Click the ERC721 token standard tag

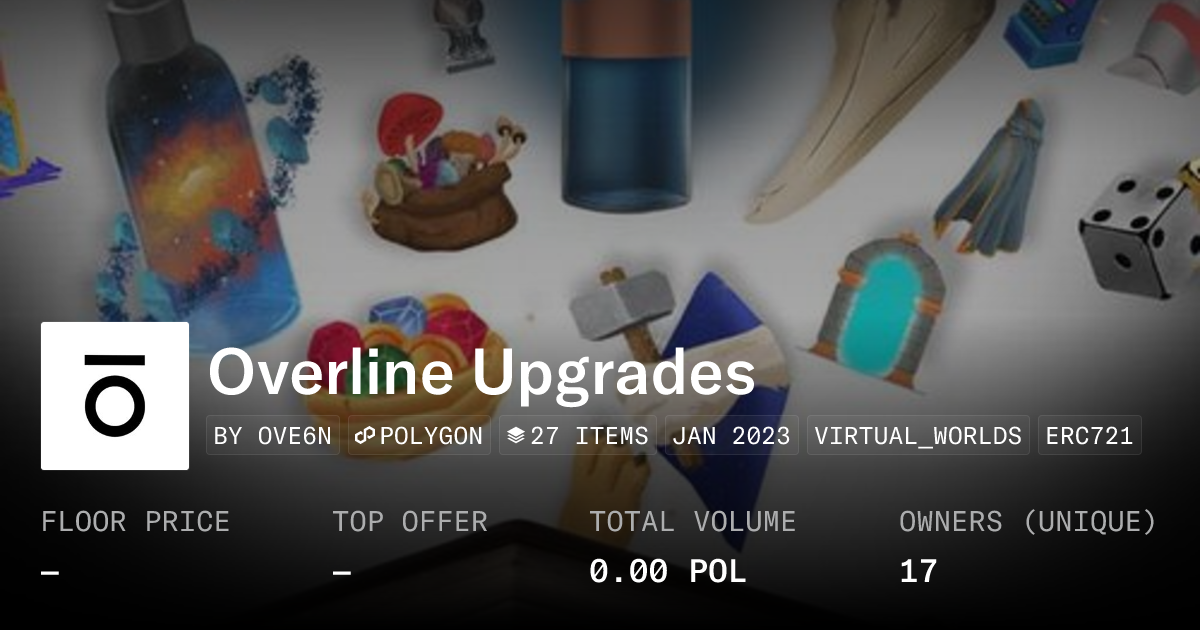point(1090,436)
